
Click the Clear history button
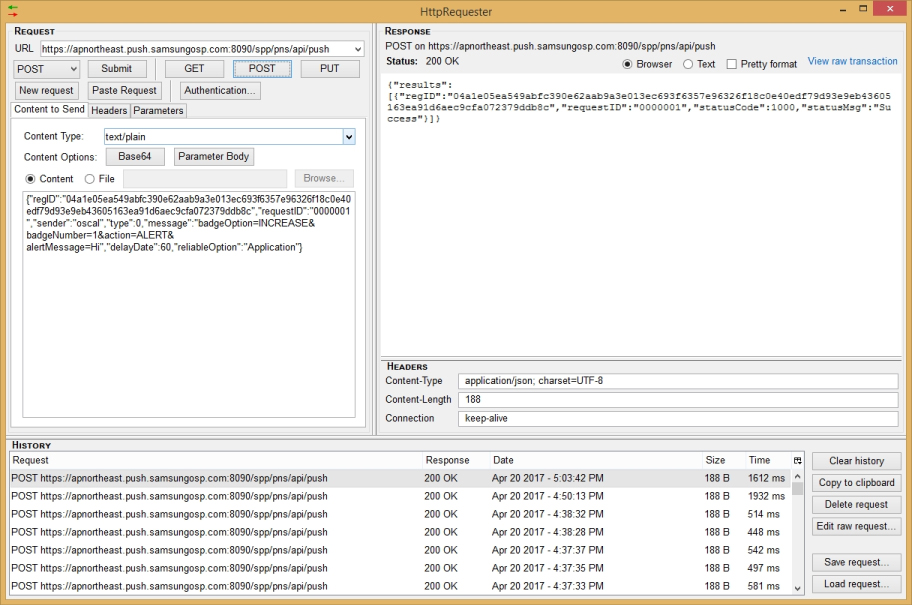tap(856, 461)
